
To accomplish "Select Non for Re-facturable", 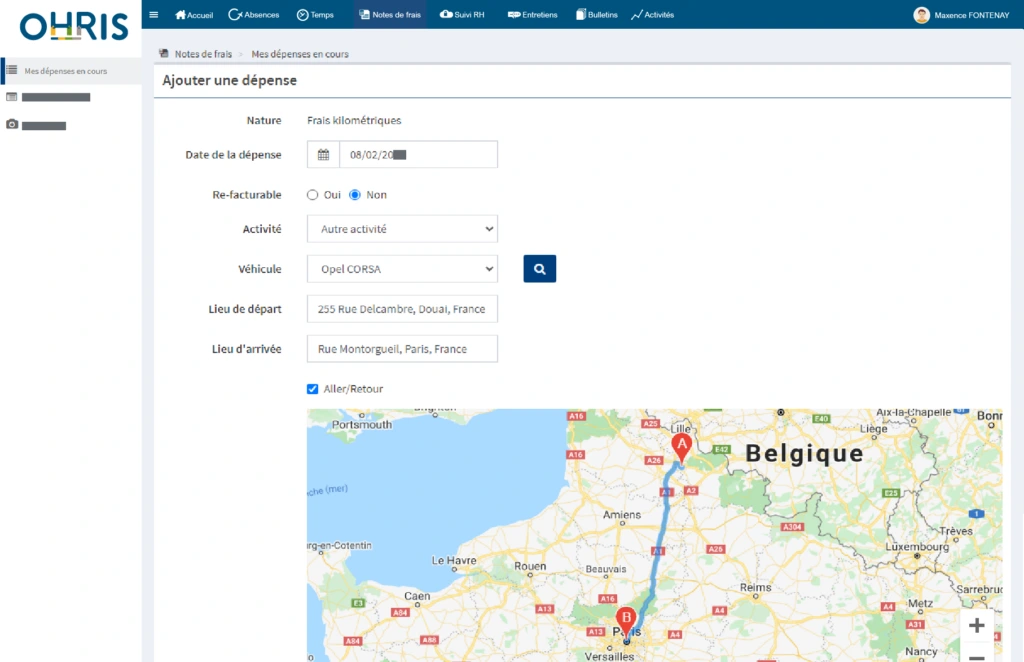I will 355,195.
